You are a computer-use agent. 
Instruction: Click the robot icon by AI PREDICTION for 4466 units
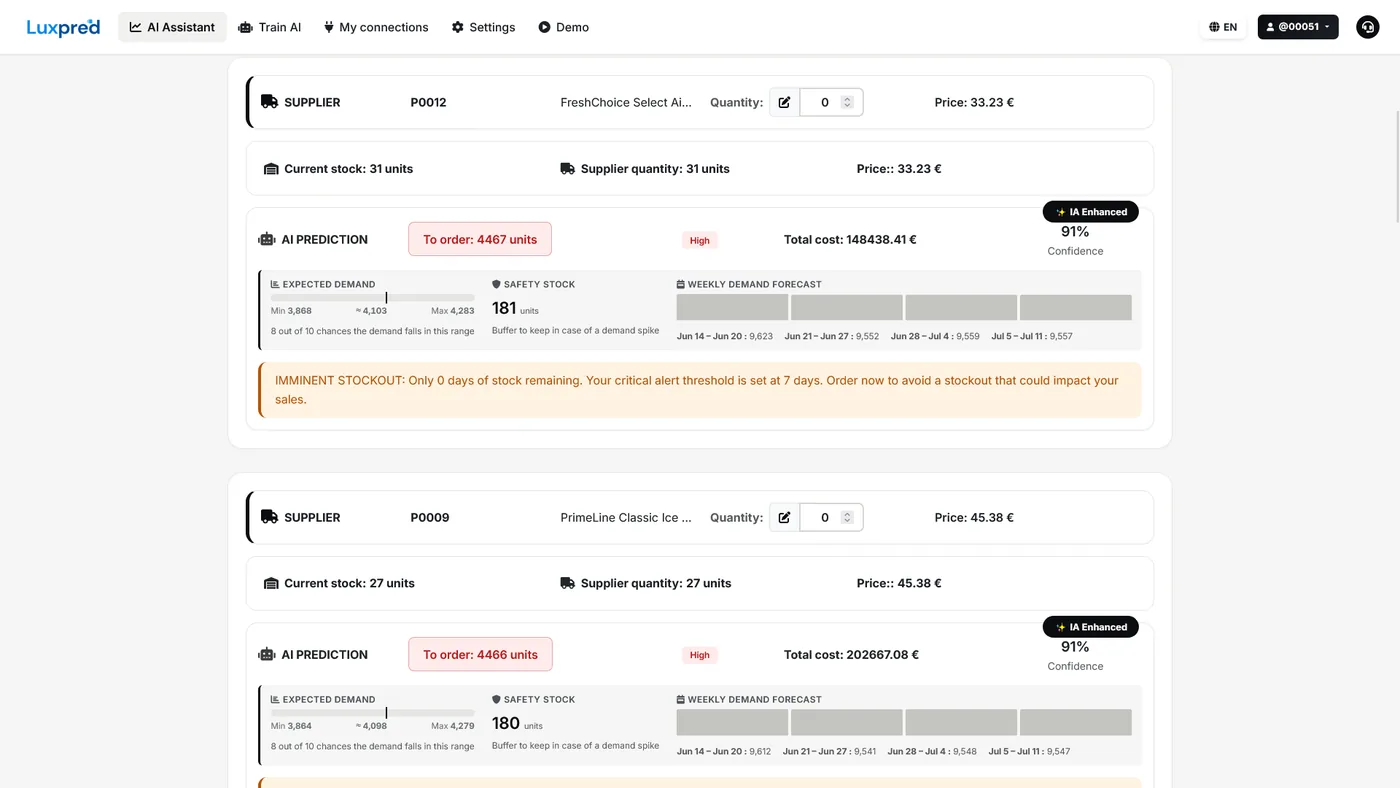(x=267, y=655)
